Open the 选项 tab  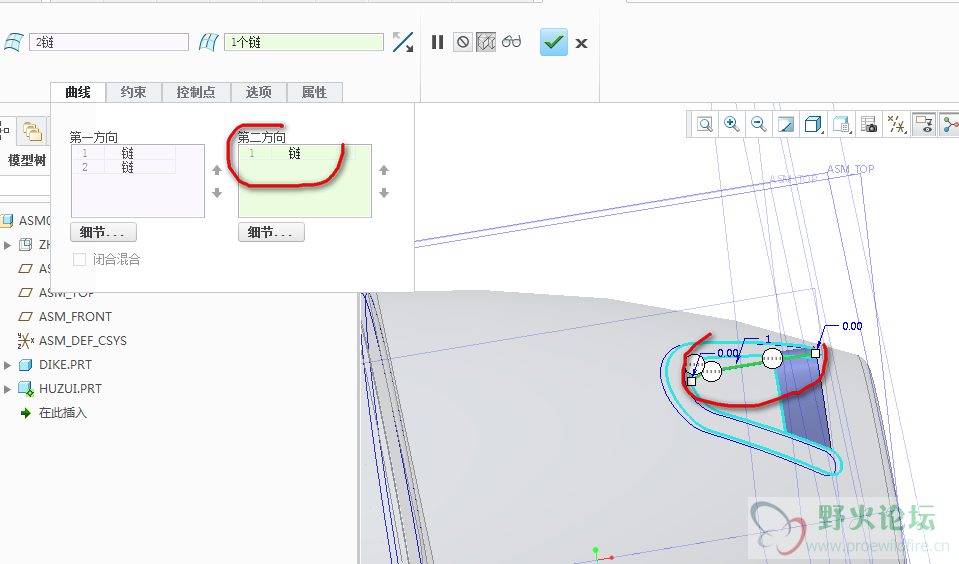tap(259, 92)
